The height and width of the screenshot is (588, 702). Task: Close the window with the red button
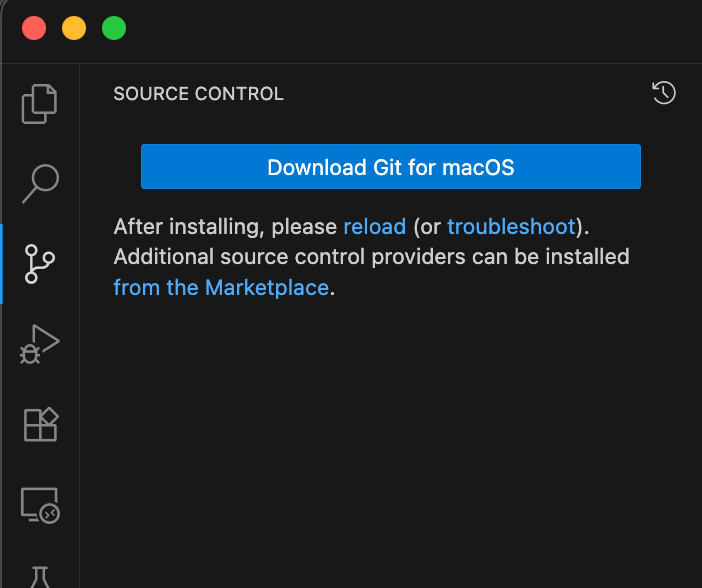click(34, 28)
